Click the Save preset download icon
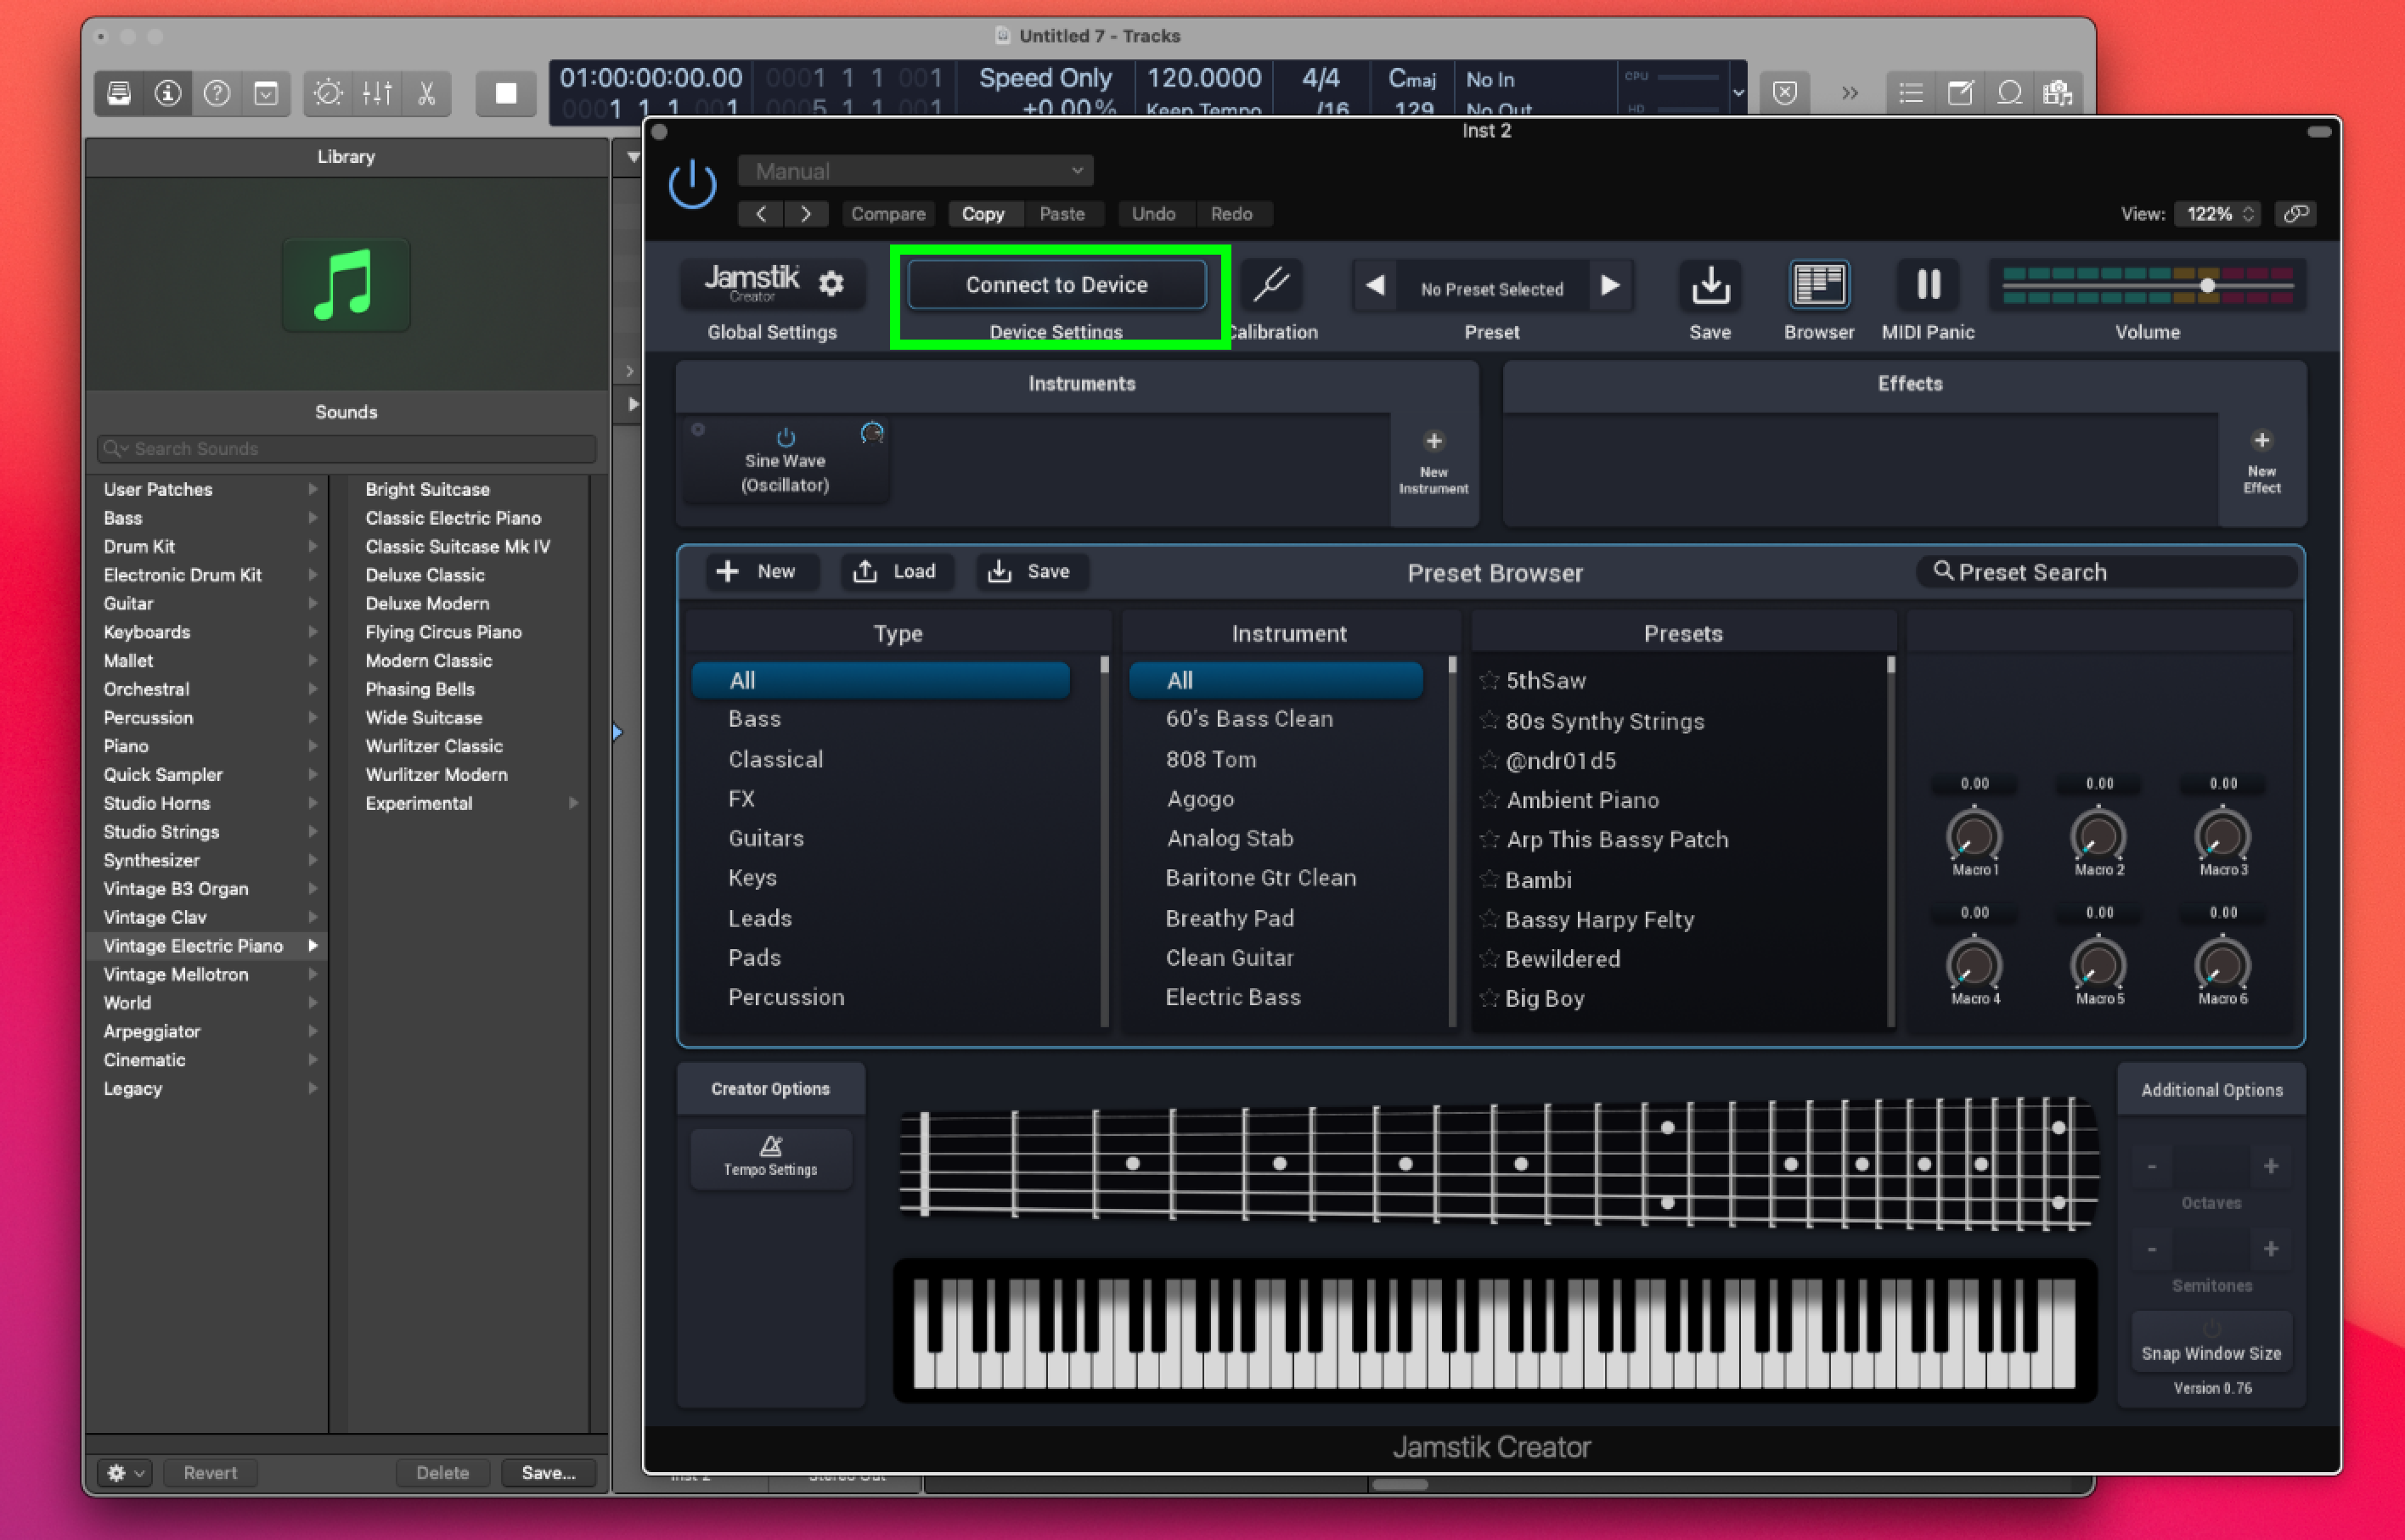This screenshot has width=2405, height=1540. point(1710,286)
